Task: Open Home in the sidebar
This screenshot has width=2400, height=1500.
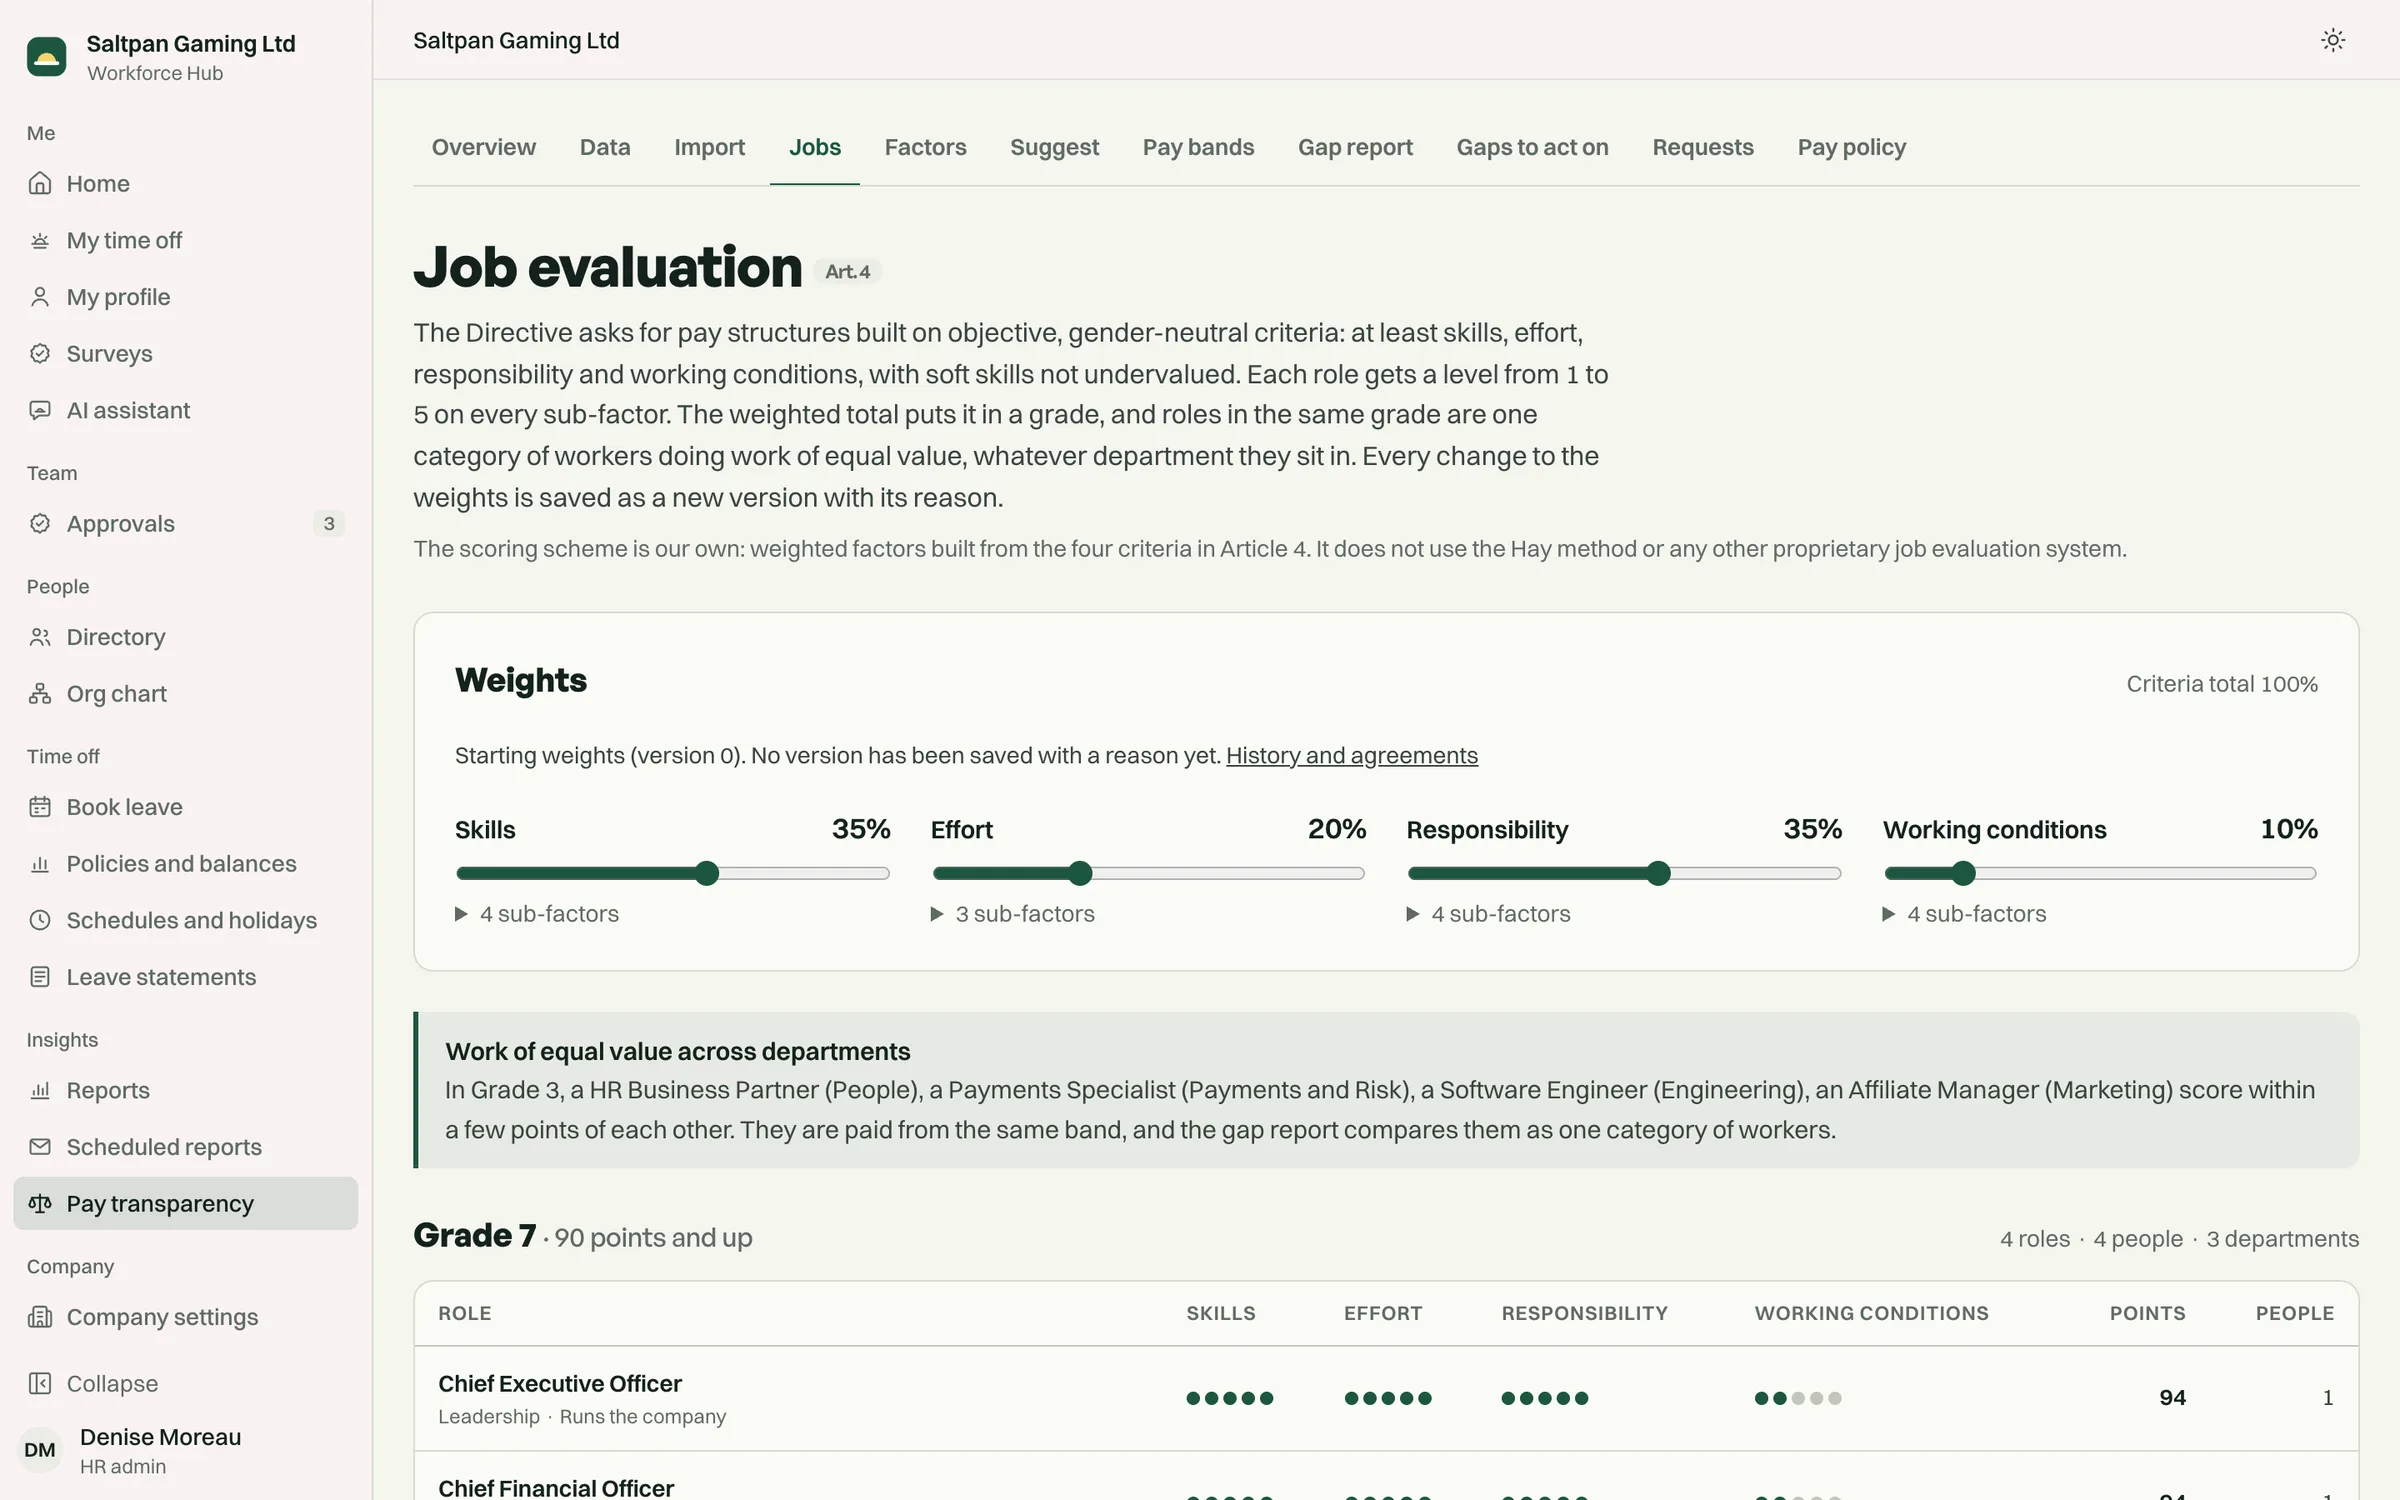Action: (186, 183)
